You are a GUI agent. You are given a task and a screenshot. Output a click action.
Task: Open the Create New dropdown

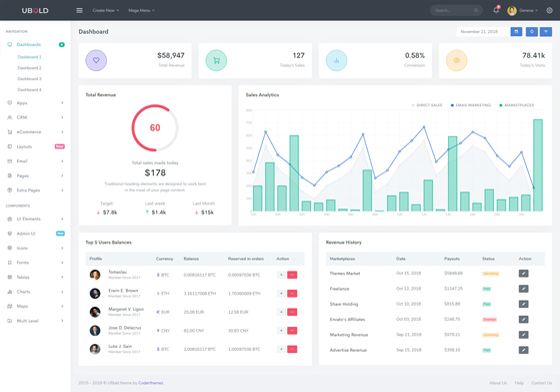click(106, 10)
